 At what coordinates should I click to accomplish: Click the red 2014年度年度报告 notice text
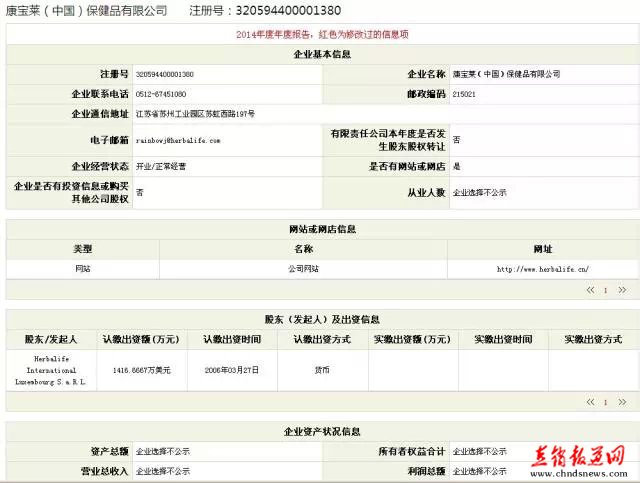pos(322,35)
